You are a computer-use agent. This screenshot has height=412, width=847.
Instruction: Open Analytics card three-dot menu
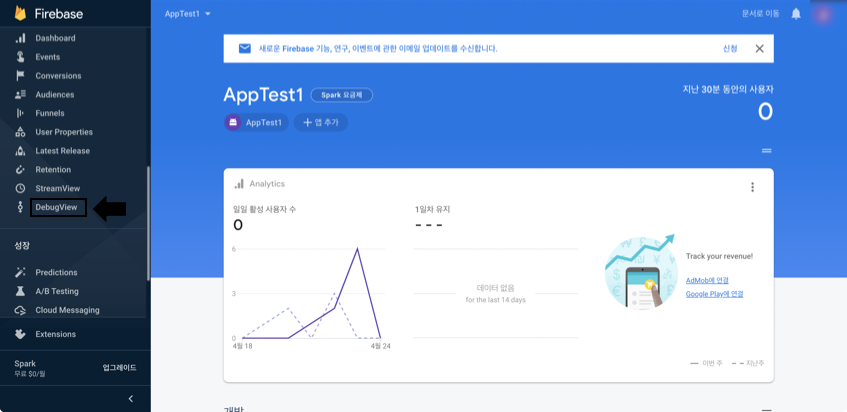(752, 187)
